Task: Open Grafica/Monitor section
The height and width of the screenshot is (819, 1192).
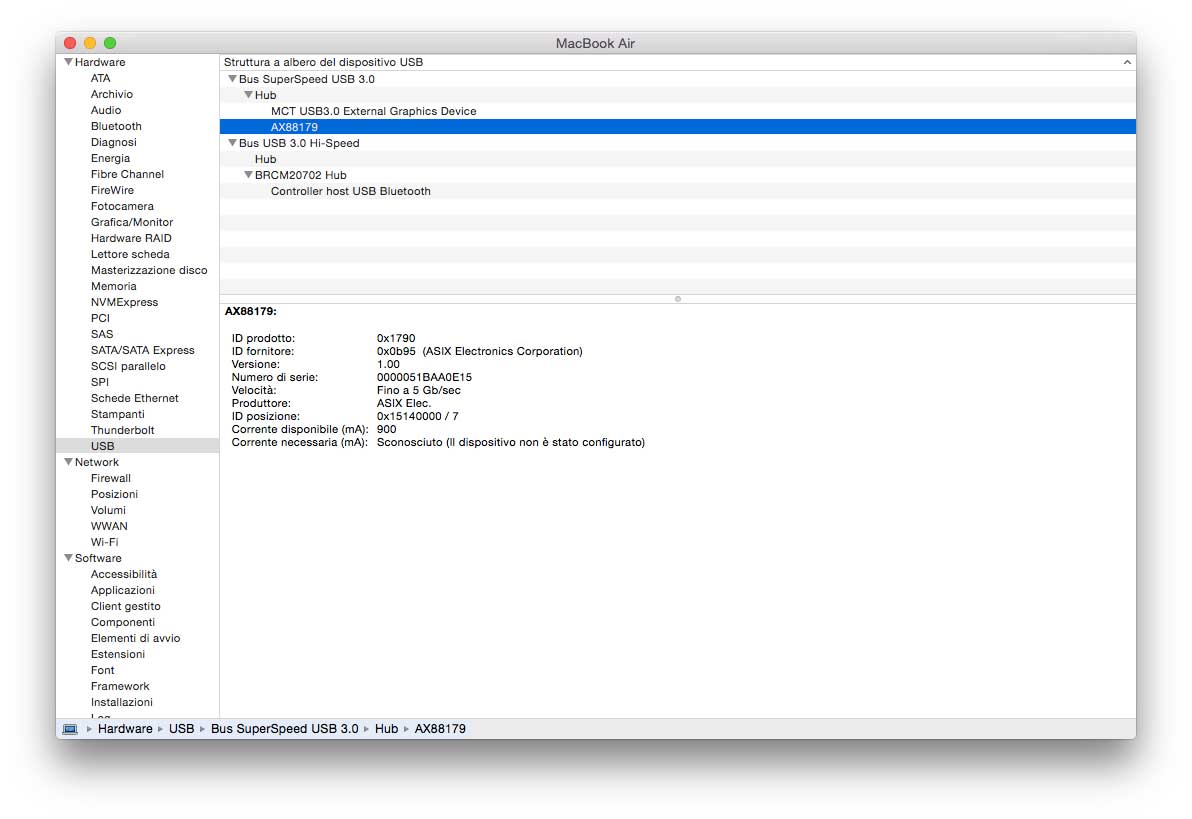Action: pos(132,221)
